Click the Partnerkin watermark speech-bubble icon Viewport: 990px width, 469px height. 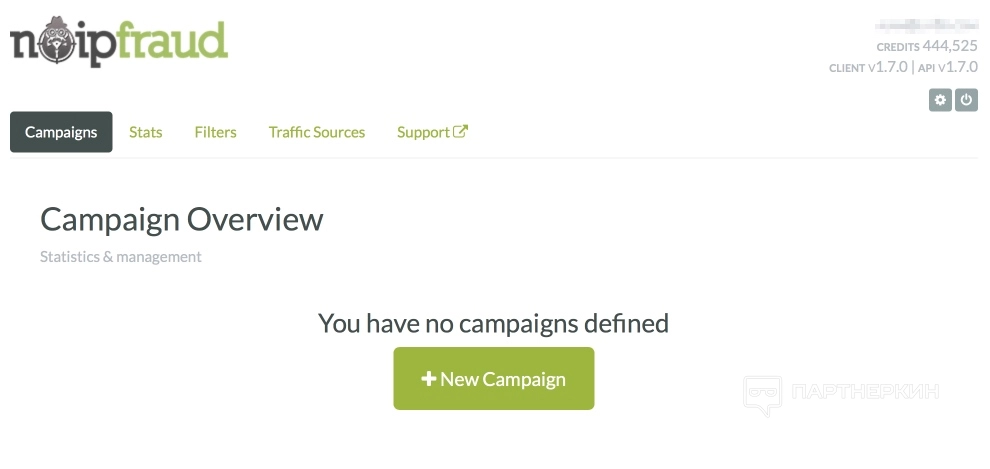point(762,395)
